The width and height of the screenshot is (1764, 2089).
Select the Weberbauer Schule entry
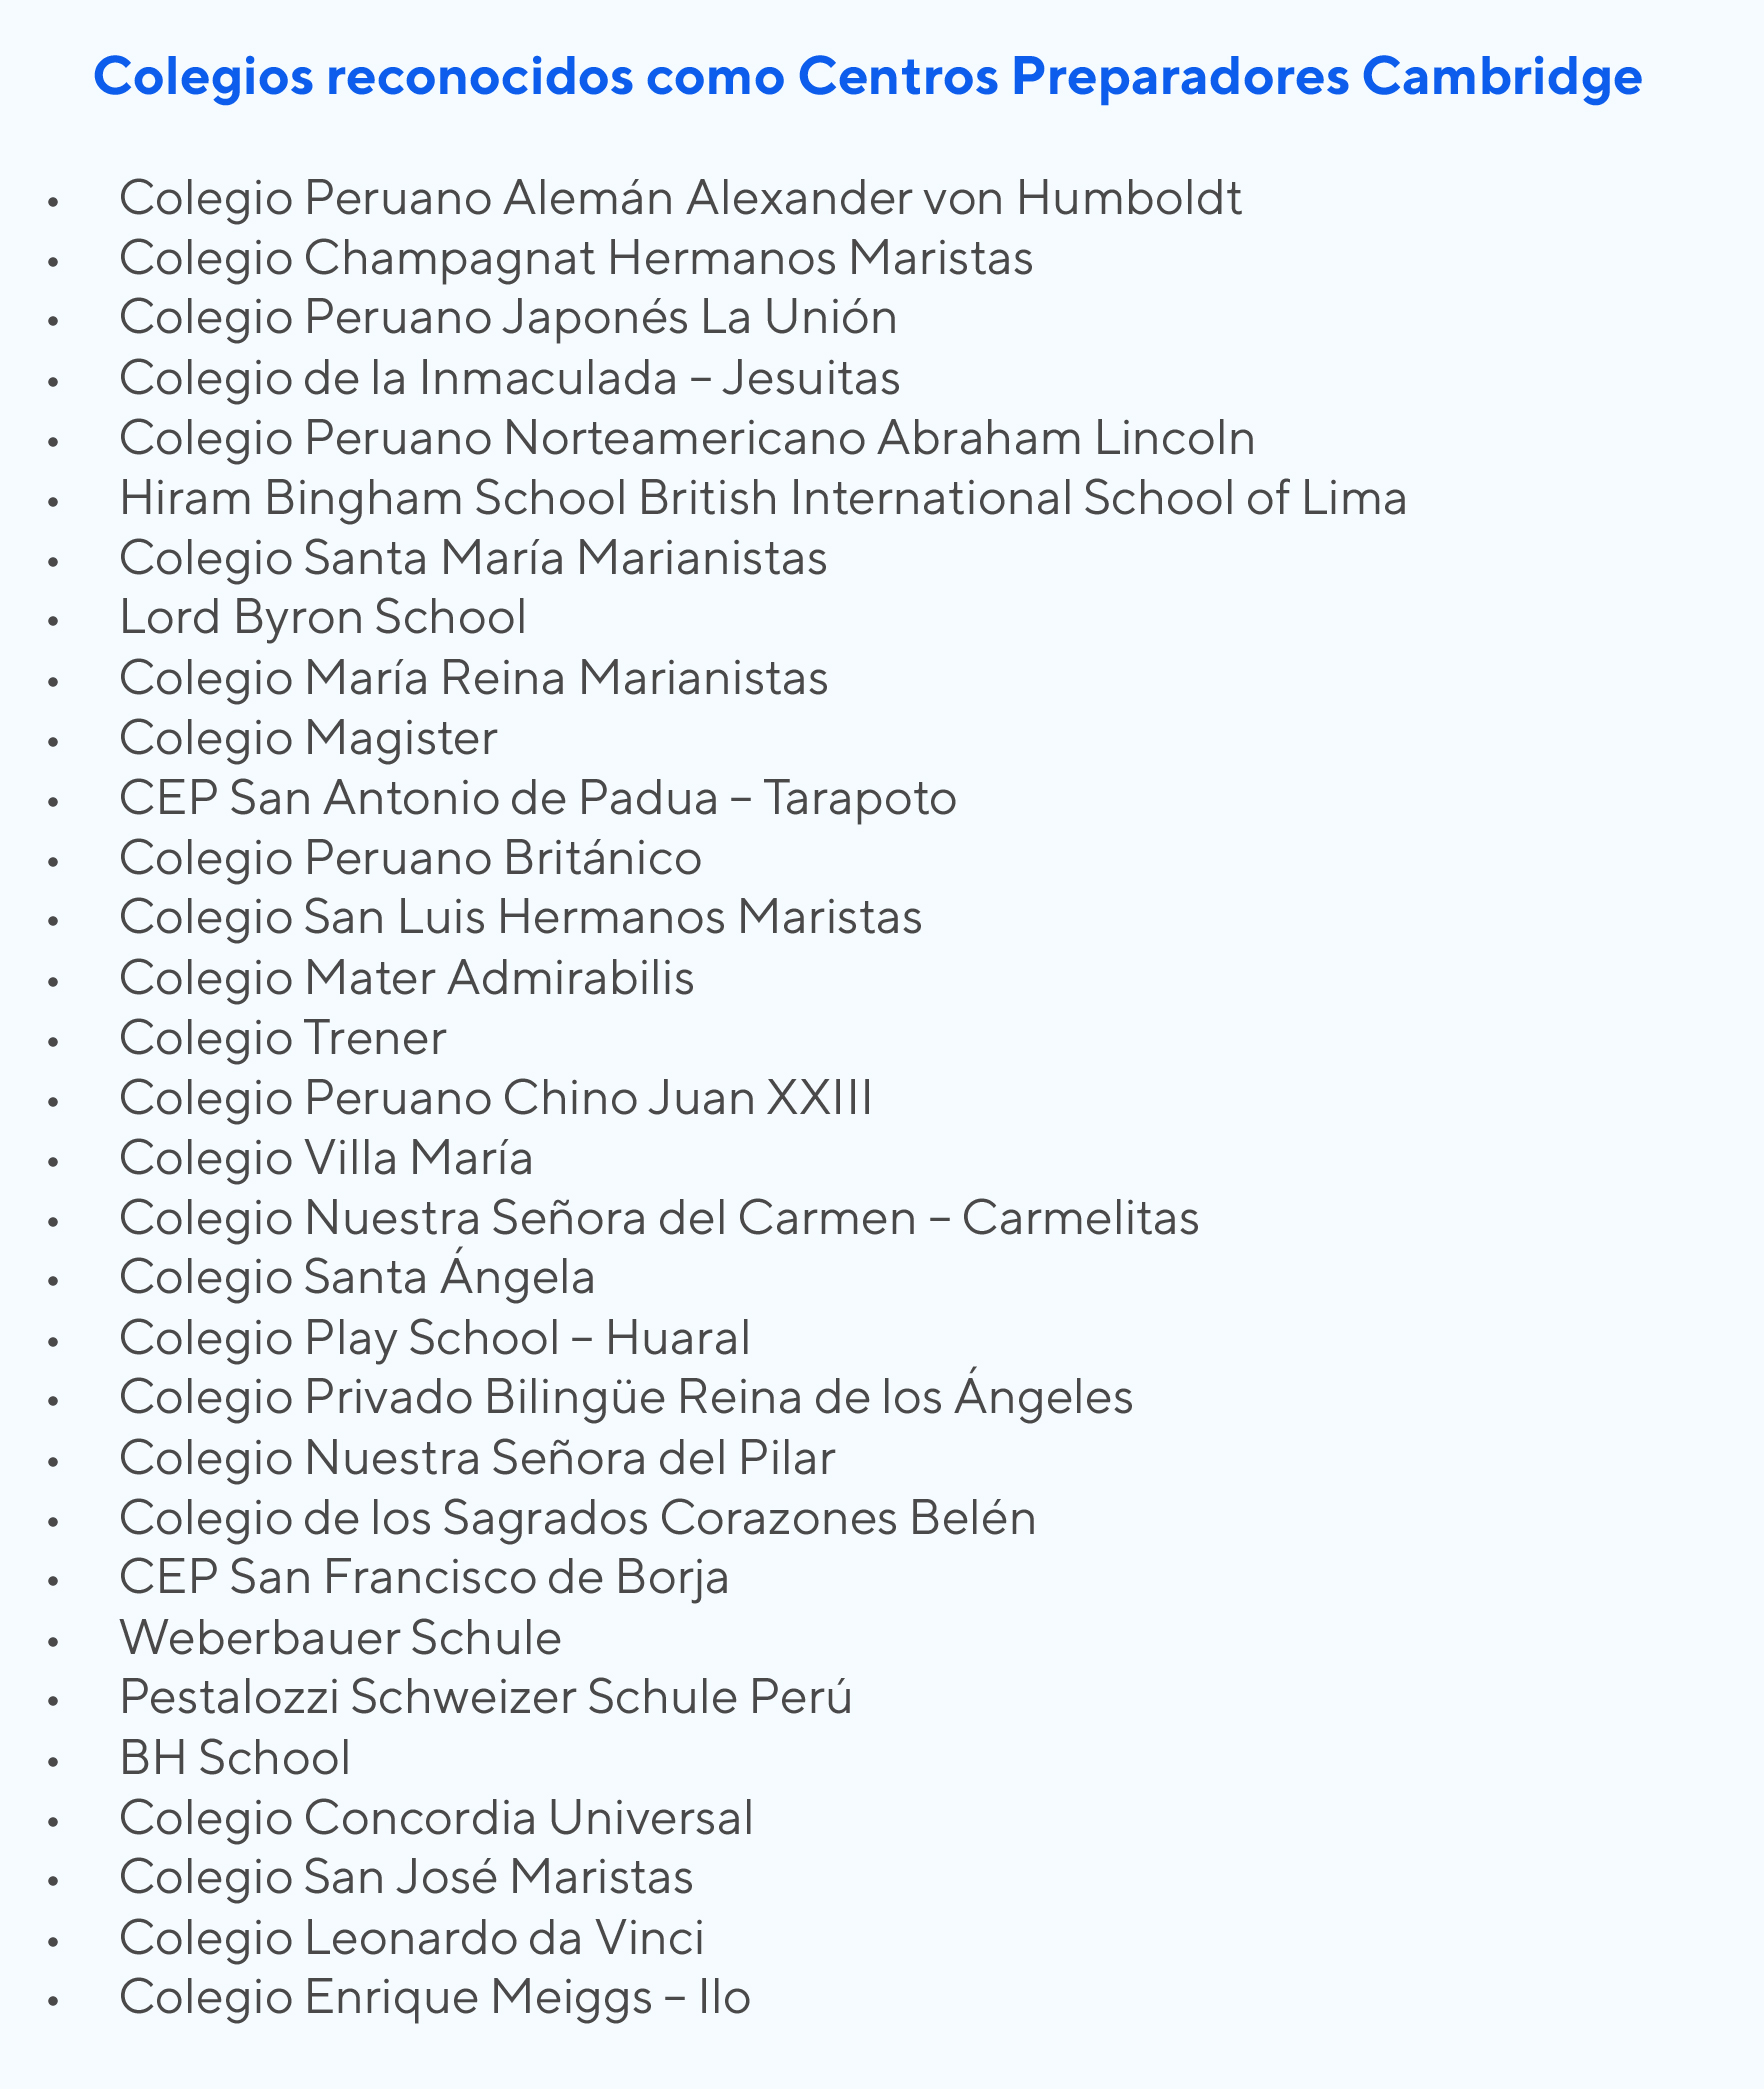point(340,1638)
